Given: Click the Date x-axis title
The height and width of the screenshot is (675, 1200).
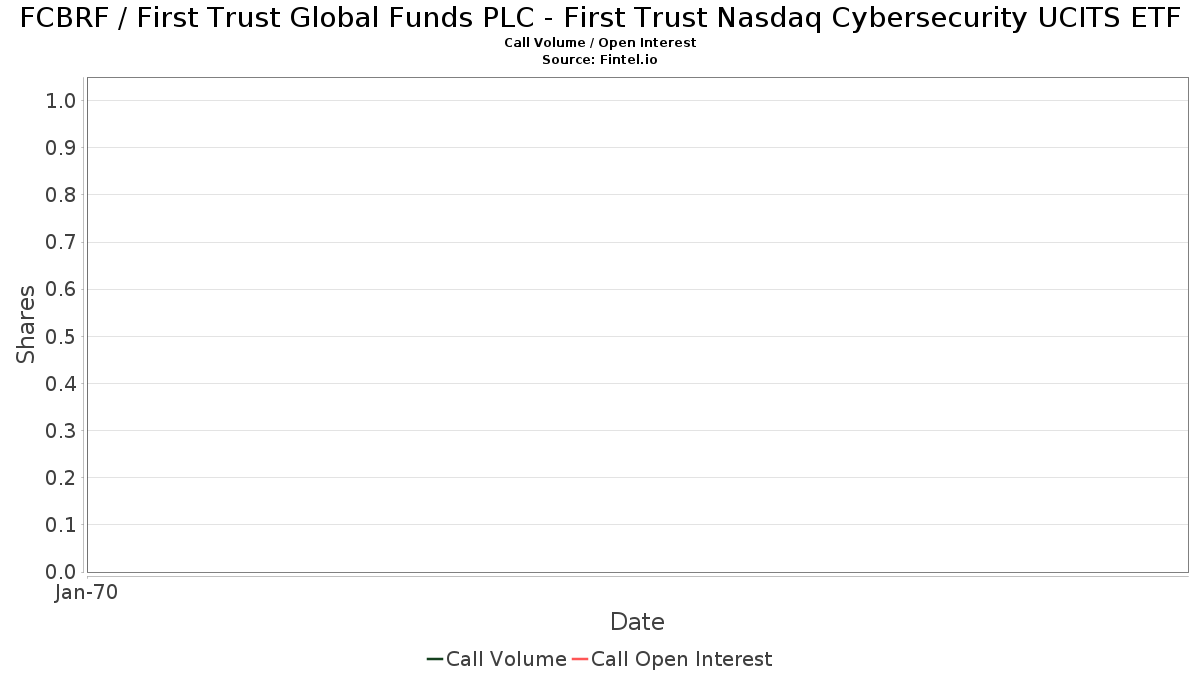Looking at the screenshot, I should pyautogui.click(x=637, y=622).
